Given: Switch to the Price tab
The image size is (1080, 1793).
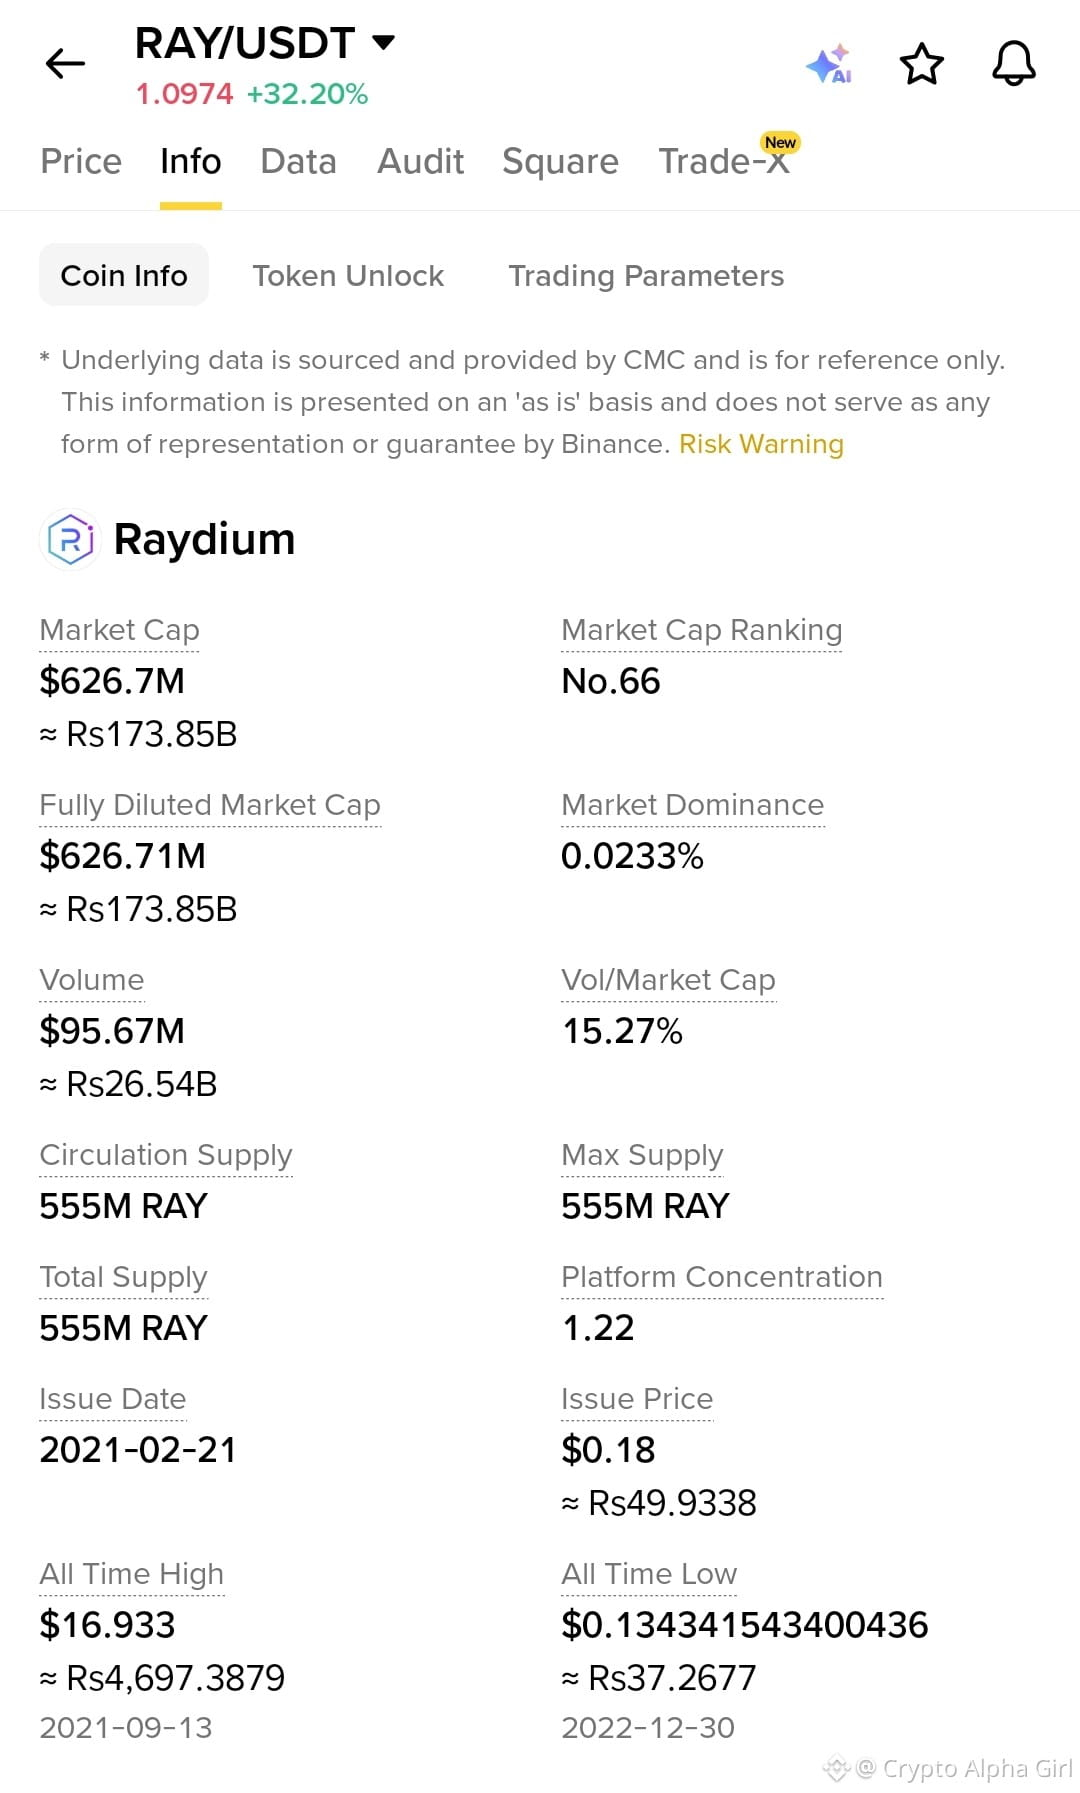Looking at the screenshot, I should (81, 161).
